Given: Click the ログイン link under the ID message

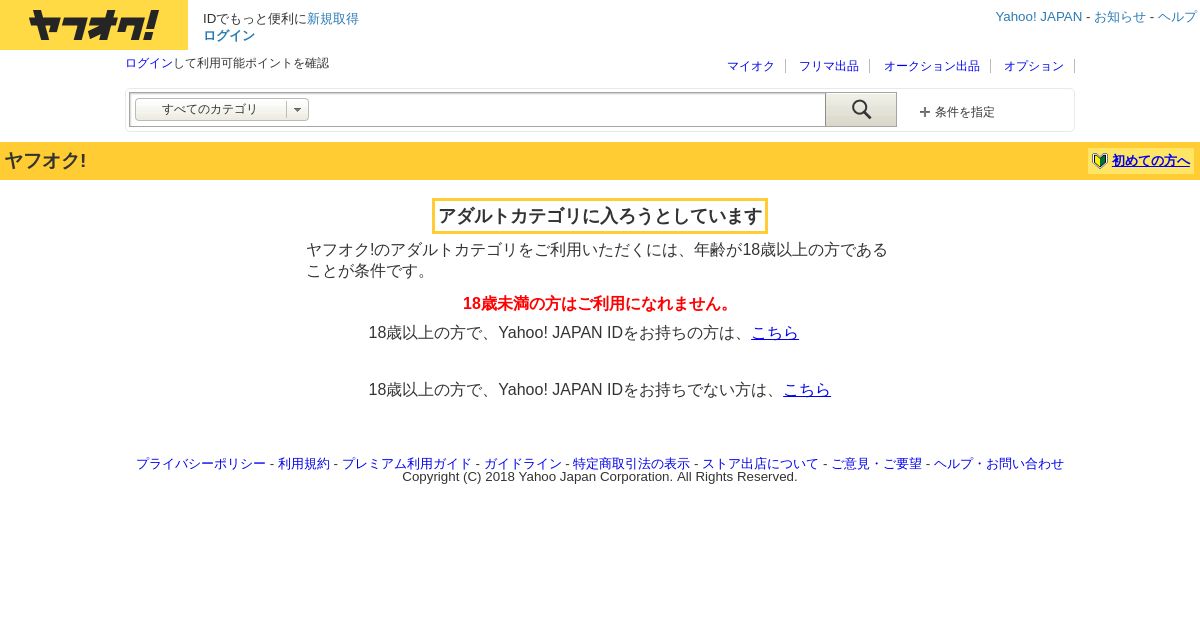Looking at the screenshot, I should pyautogui.click(x=229, y=36).
